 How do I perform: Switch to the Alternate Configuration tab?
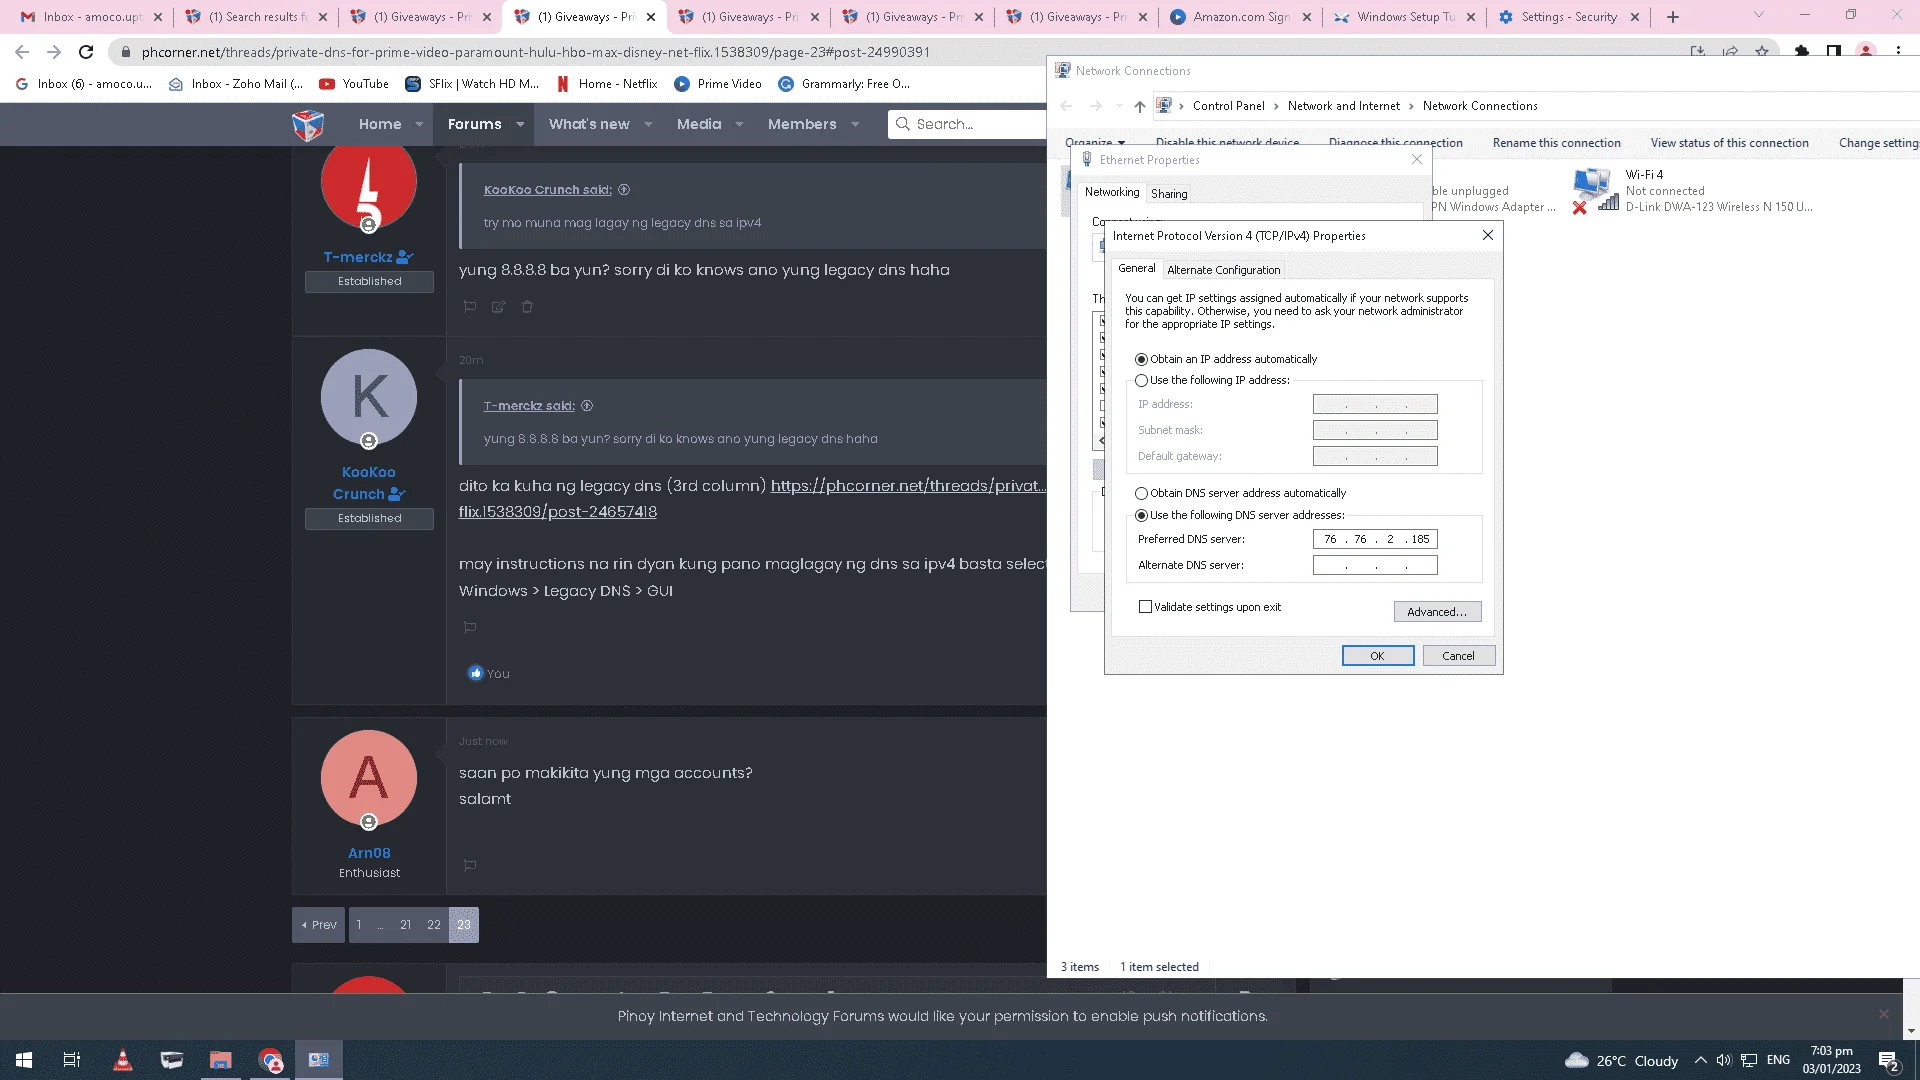coord(1223,270)
